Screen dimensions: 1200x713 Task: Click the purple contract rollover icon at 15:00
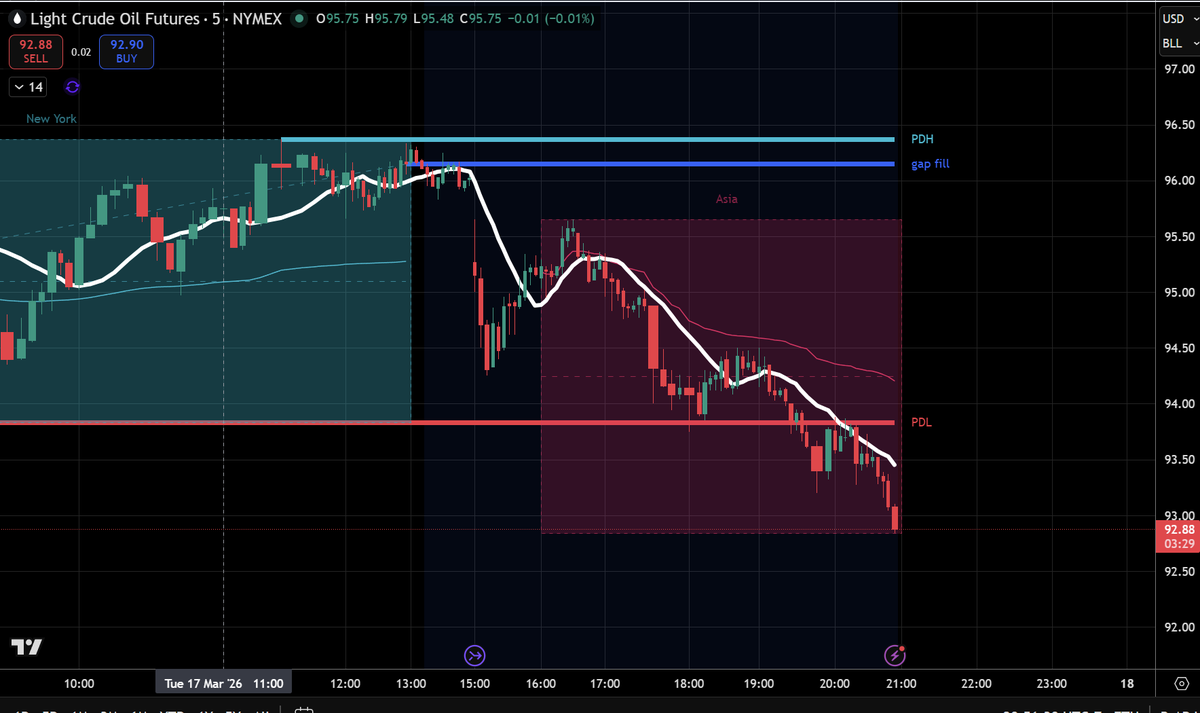tap(475, 656)
